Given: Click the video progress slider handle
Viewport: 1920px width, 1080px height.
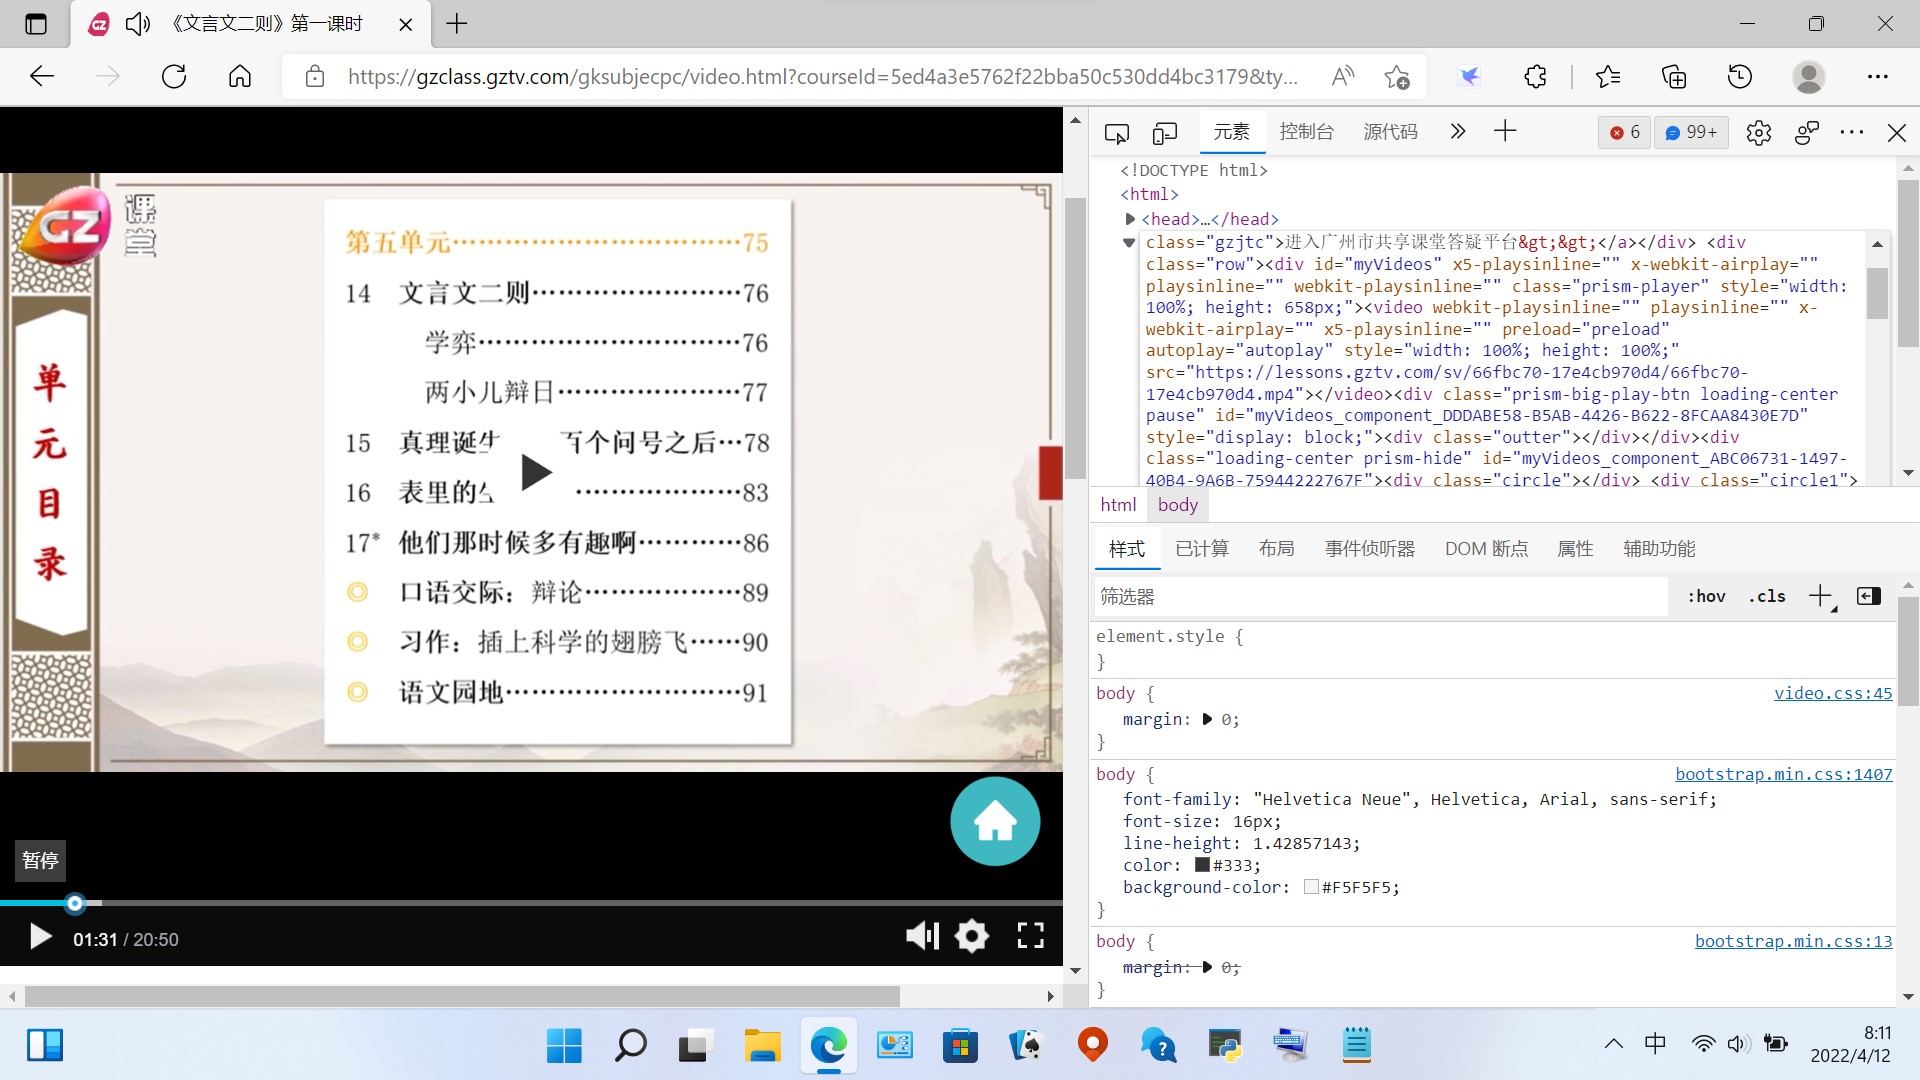Looking at the screenshot, I should (75, 903).
